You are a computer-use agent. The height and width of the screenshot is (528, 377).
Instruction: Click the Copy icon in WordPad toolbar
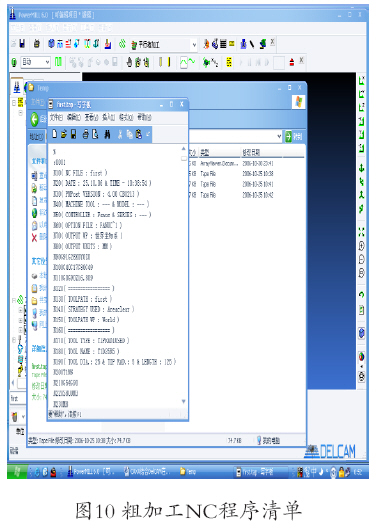click(x=129, y=134)
